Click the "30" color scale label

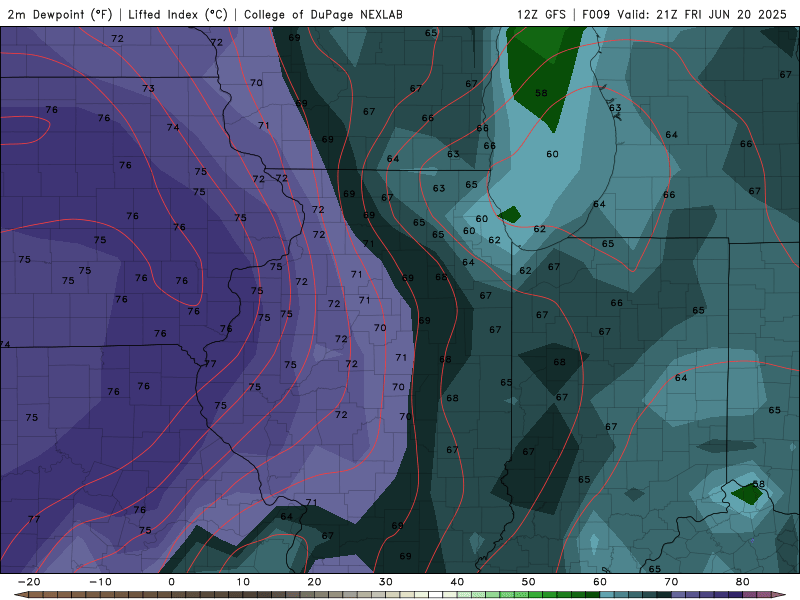point(386,582)
